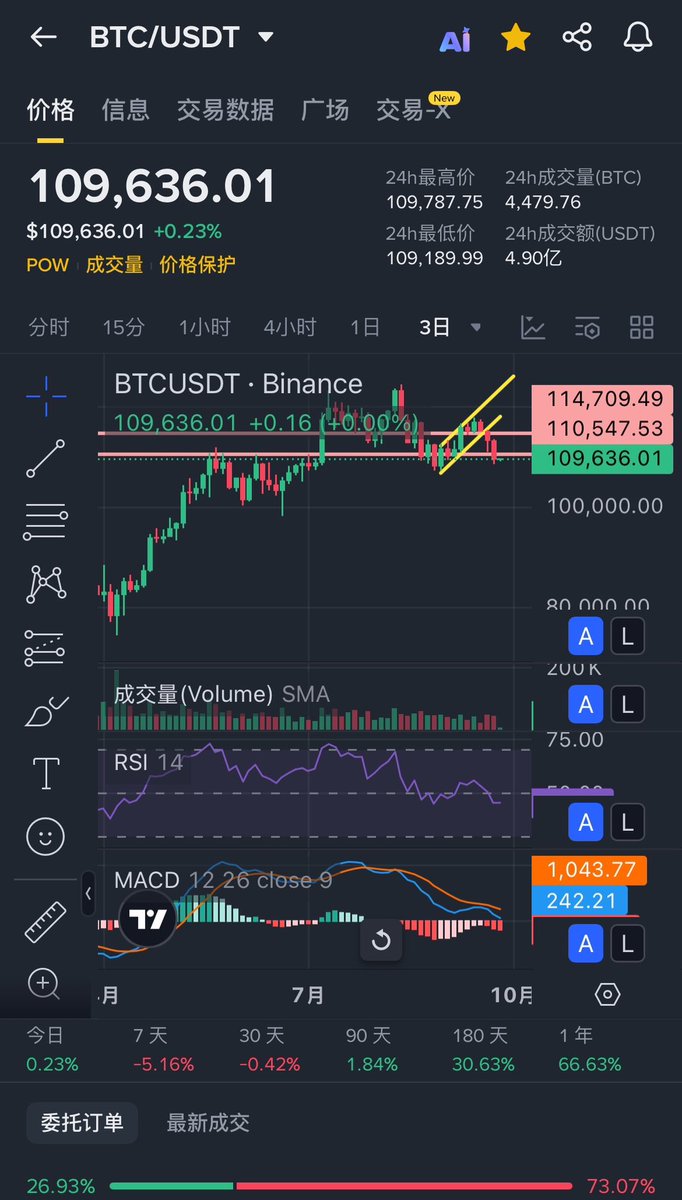
Task: Open the MACD 12 26 close 9 legend
Action: (x=223, y=881)
